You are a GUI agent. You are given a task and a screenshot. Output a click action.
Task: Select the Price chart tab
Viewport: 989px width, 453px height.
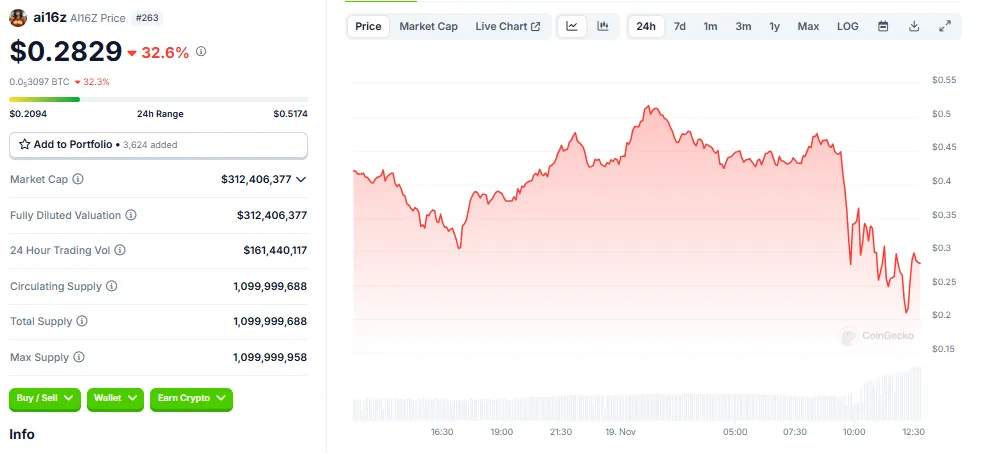point(368,26)
